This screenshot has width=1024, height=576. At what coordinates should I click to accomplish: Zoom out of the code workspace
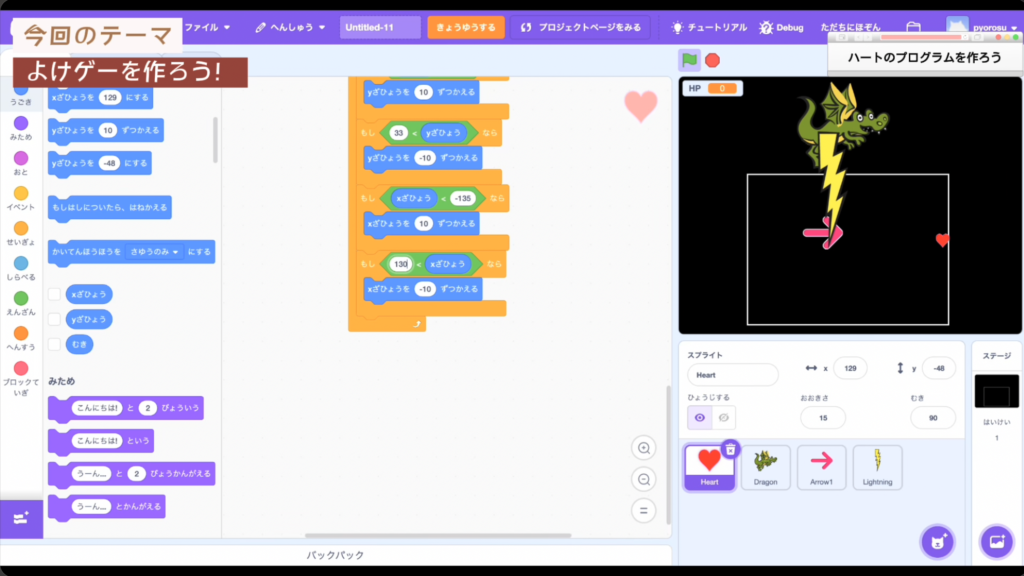644,479
